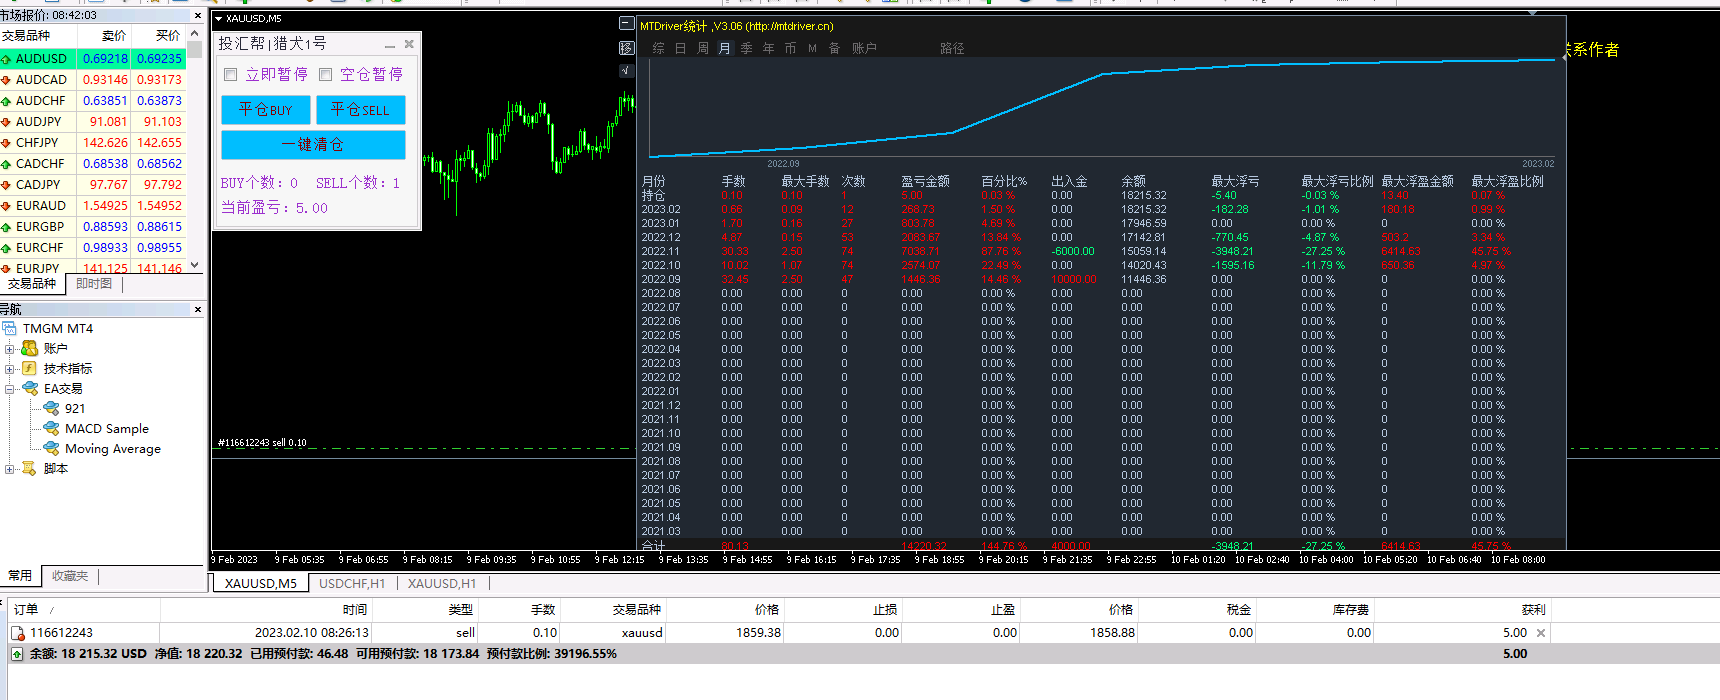Click the TMGM MT4 root icon

point(10,328)
